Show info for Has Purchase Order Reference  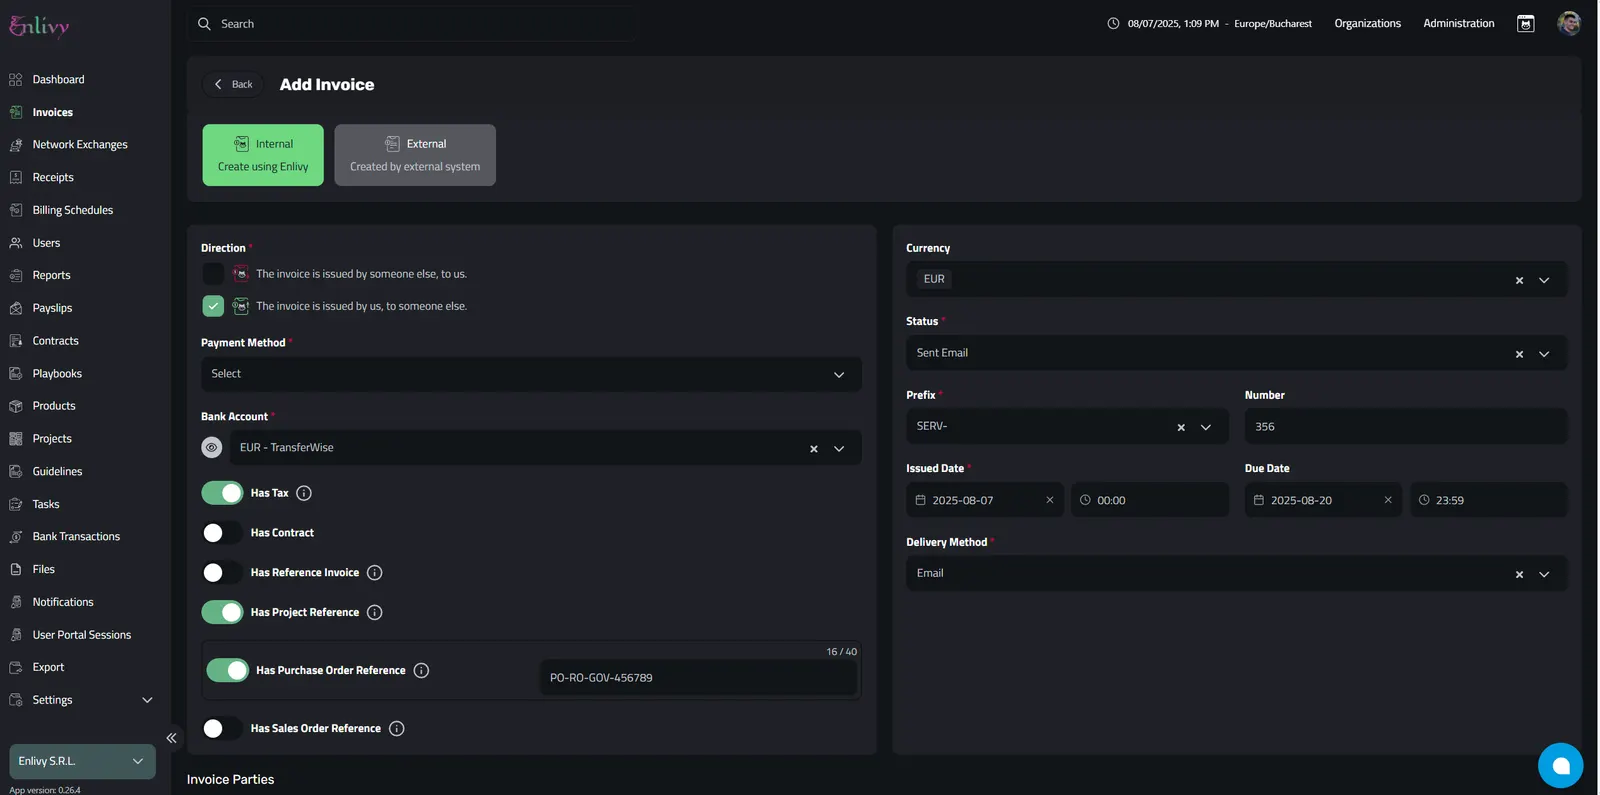coord(421,671)
